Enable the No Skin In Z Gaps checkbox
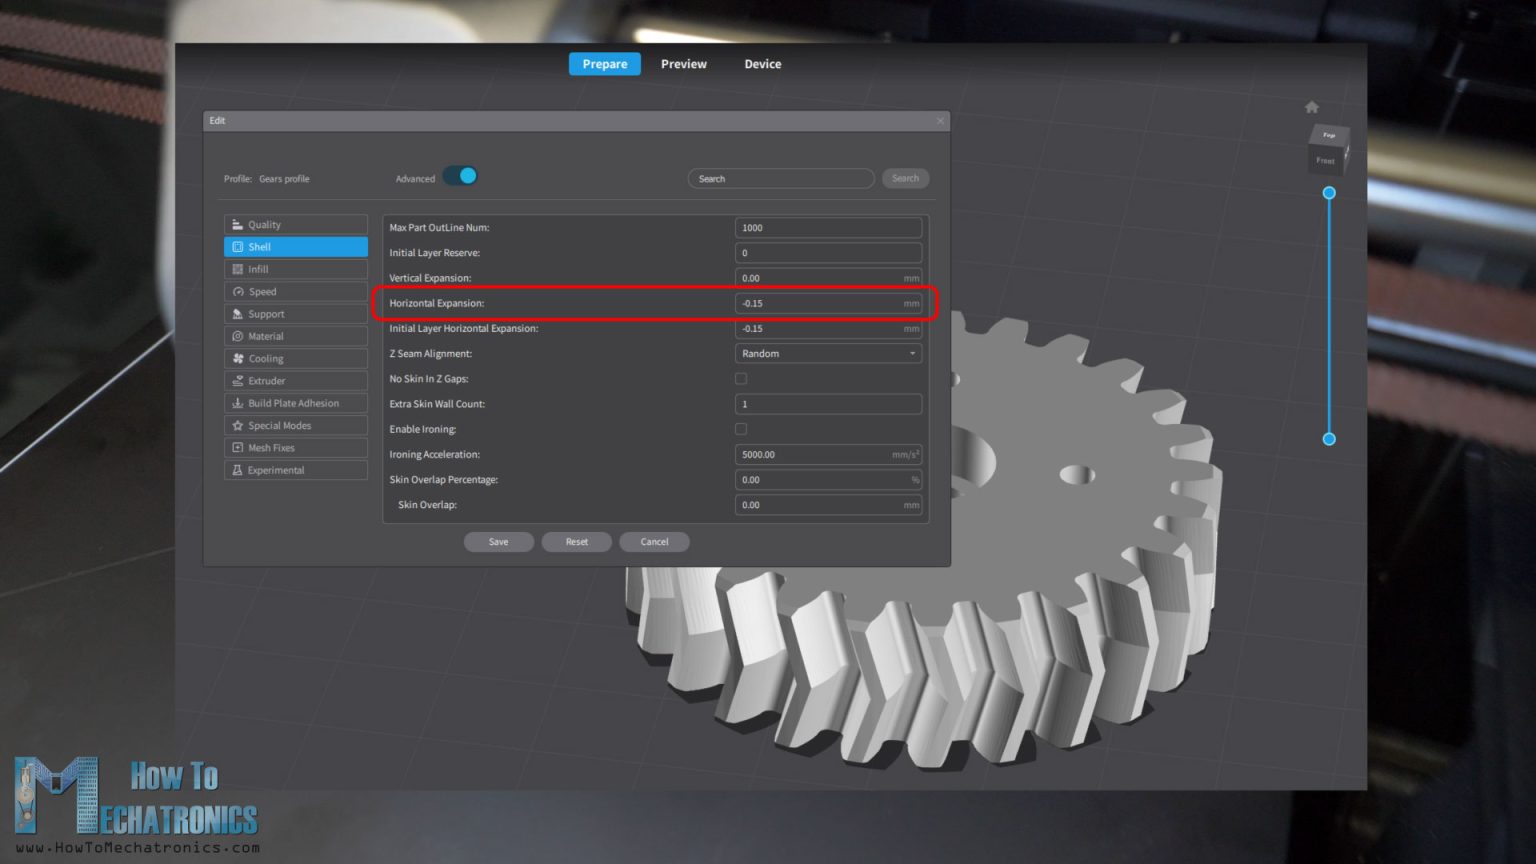 tap(741, 378)
